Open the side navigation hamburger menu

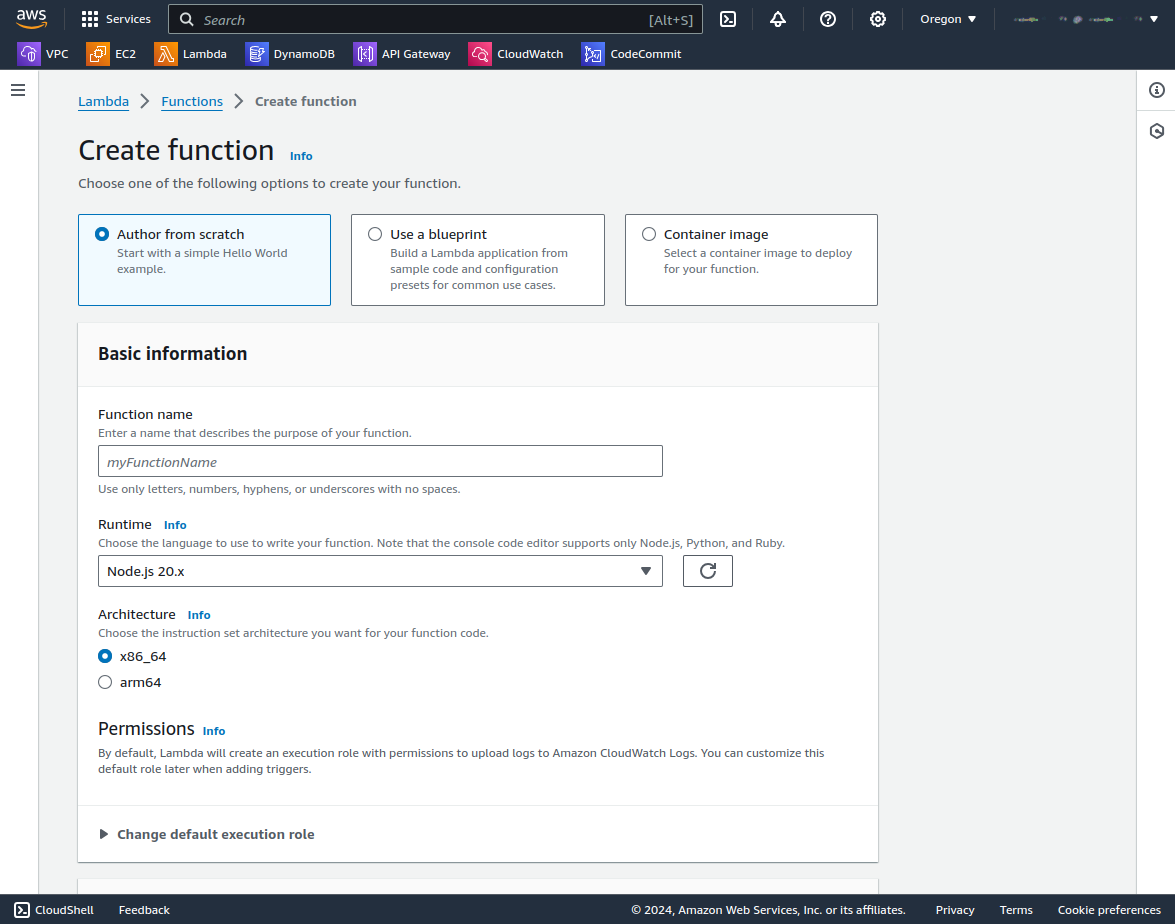(18, 90)
